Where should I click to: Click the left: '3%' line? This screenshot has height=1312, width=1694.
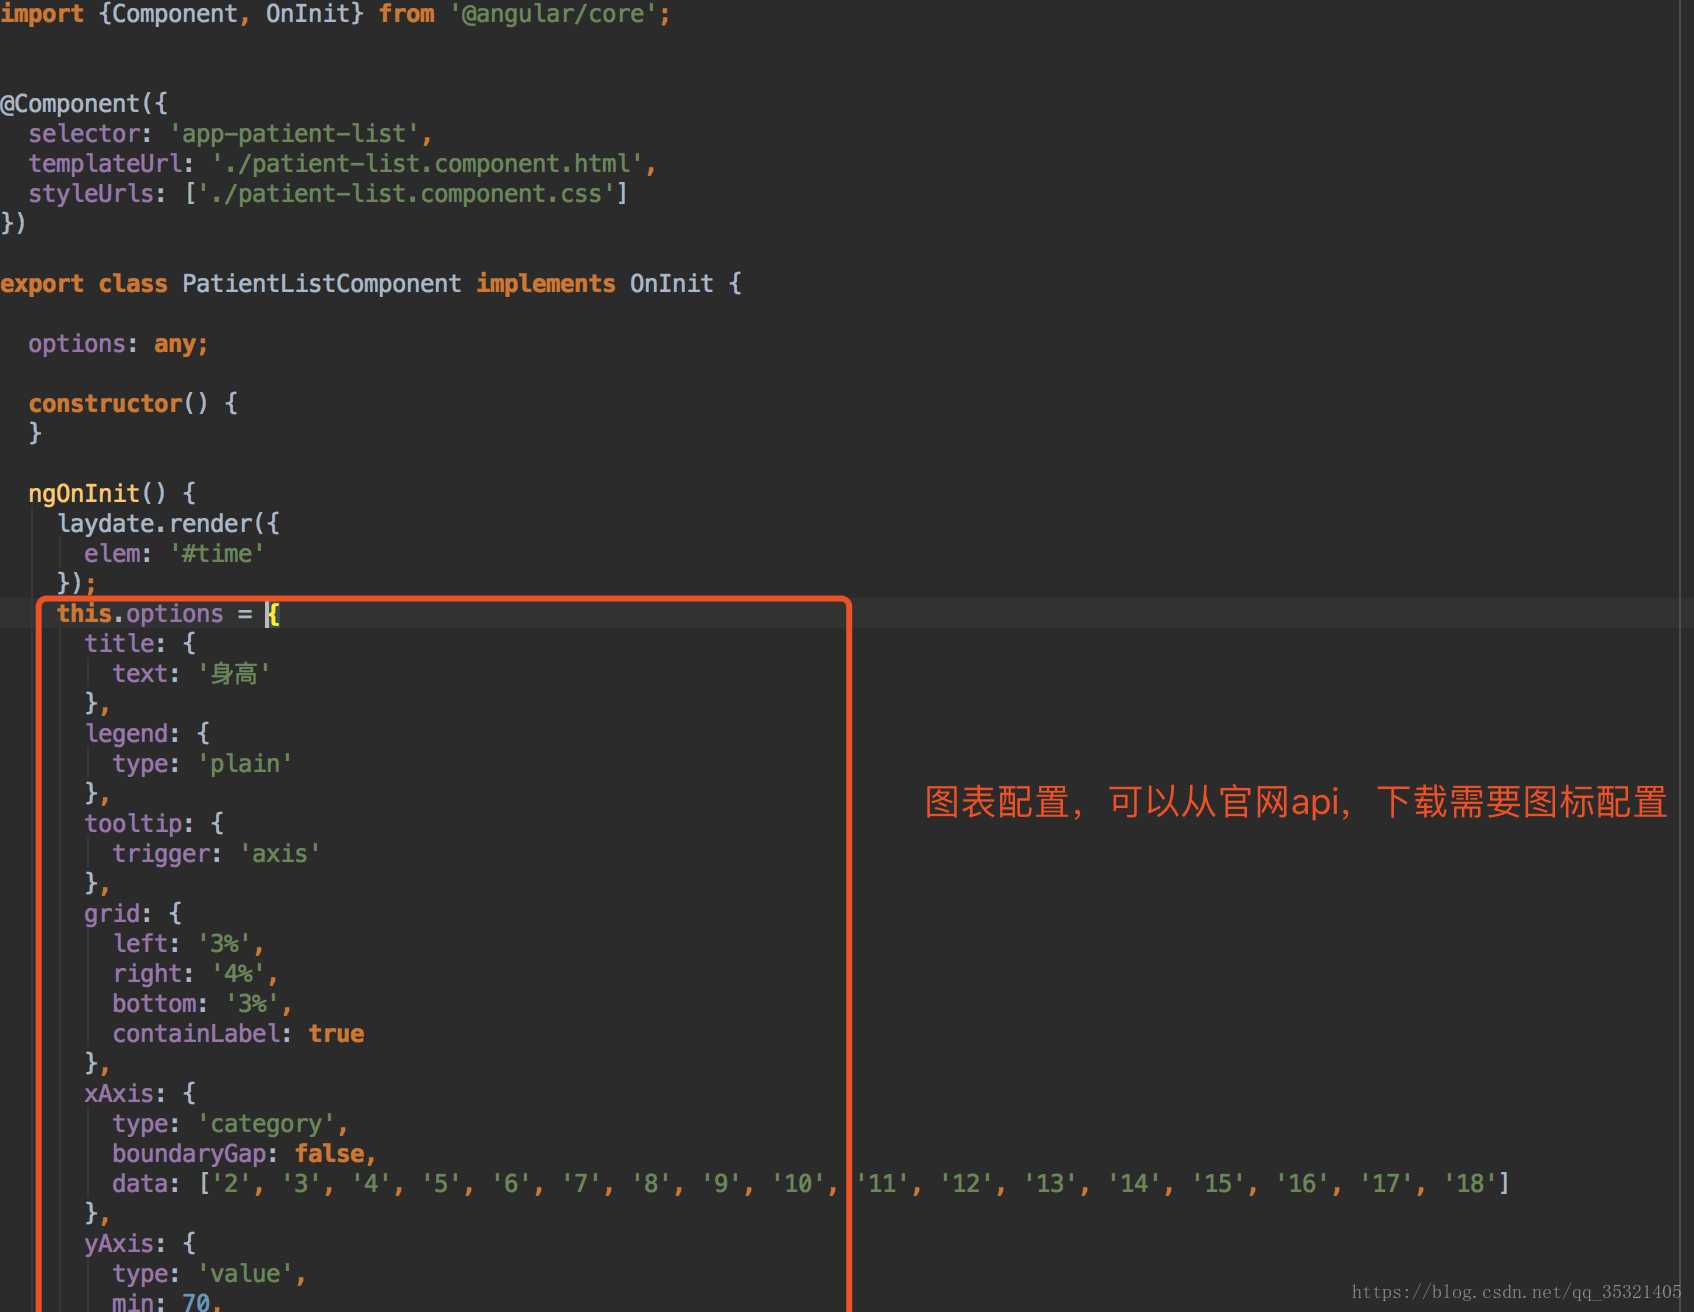(x=188, y=944)
